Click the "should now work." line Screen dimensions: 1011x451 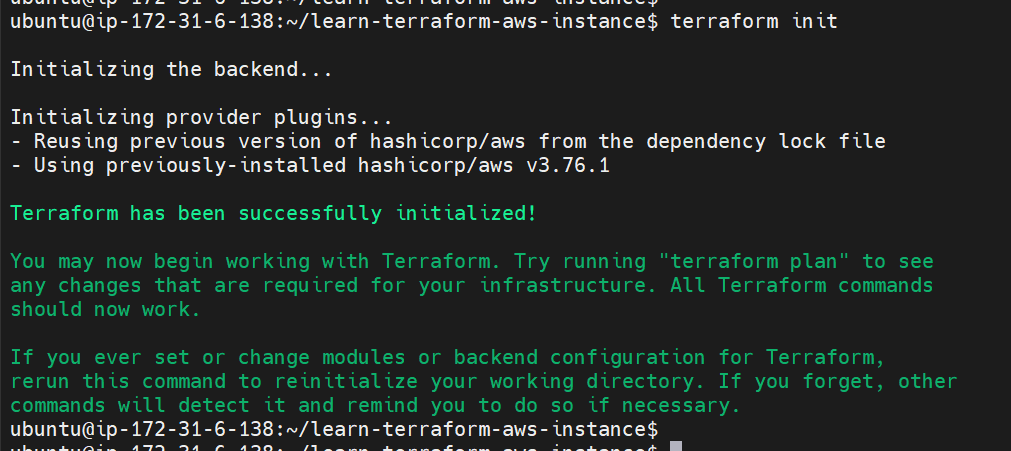pyautogui.click(x=105, y=310)
